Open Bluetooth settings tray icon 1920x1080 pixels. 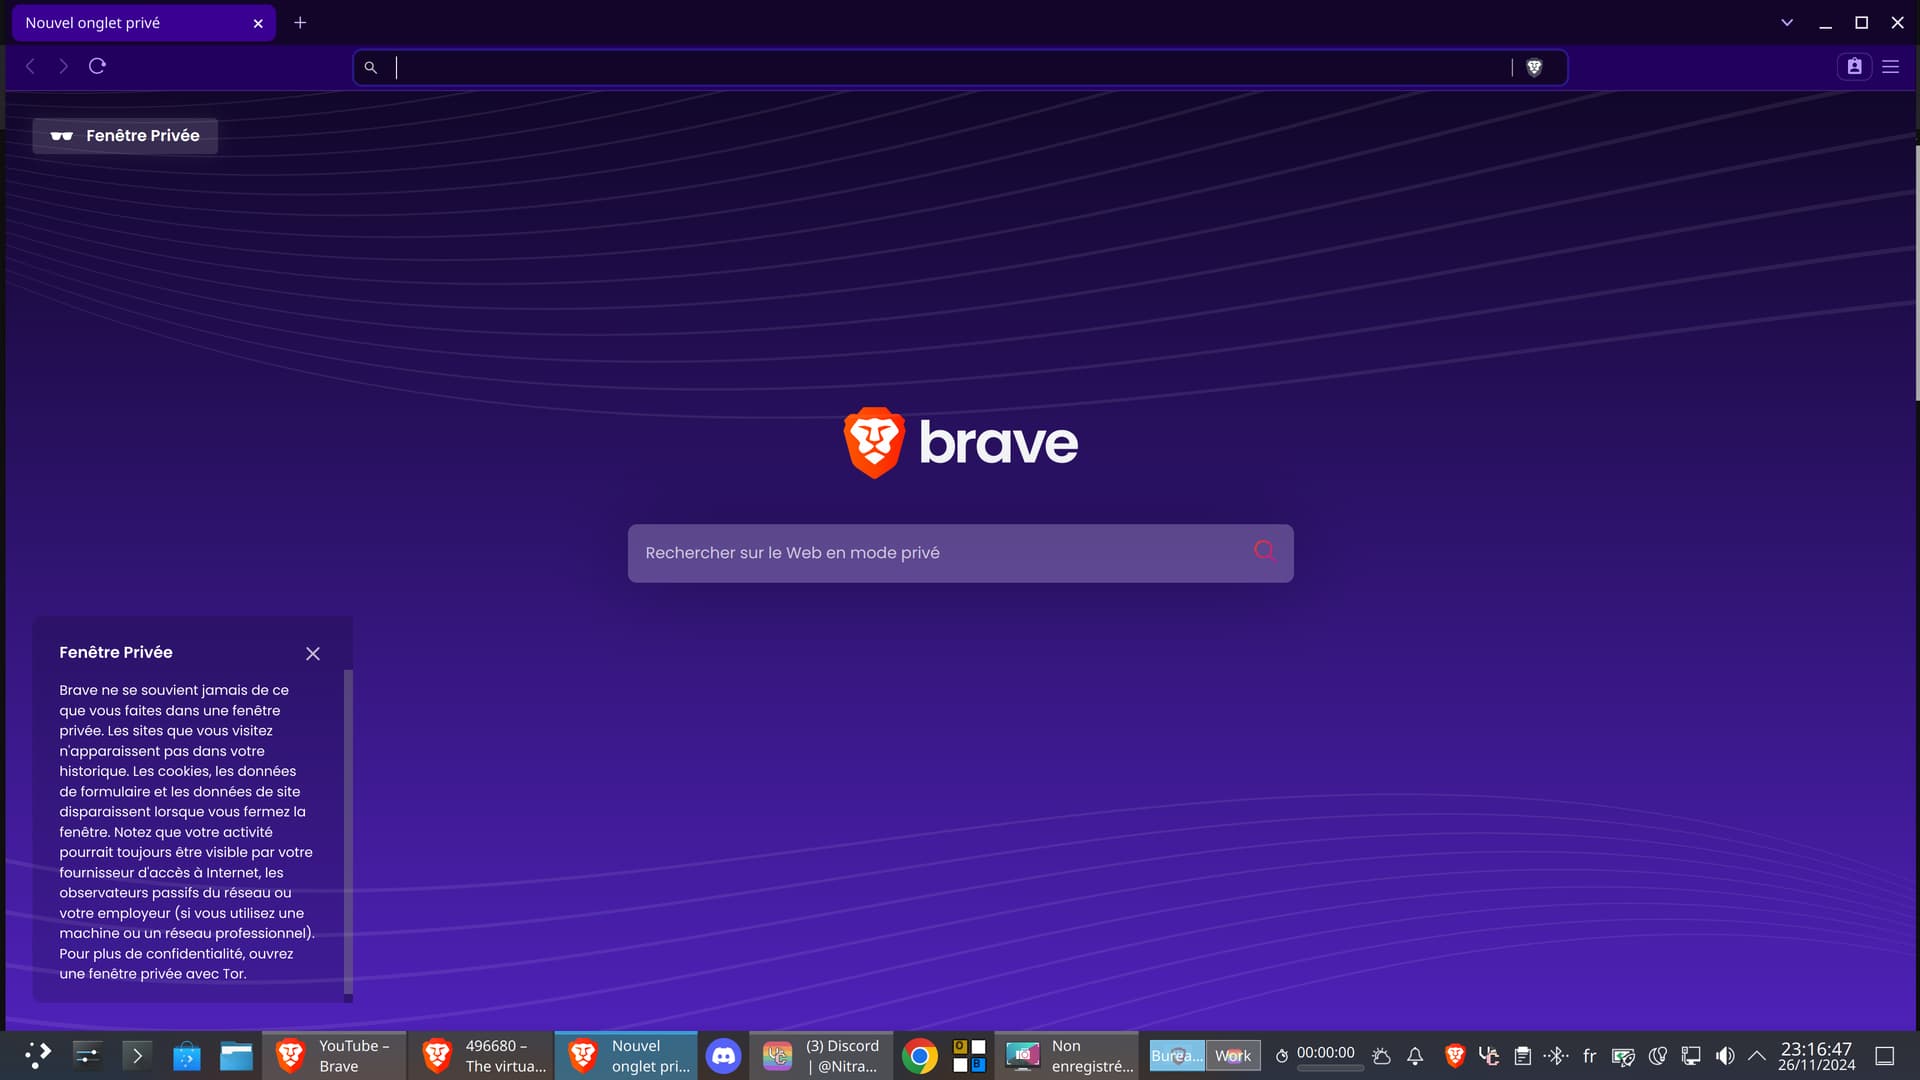point(1556,1055)
